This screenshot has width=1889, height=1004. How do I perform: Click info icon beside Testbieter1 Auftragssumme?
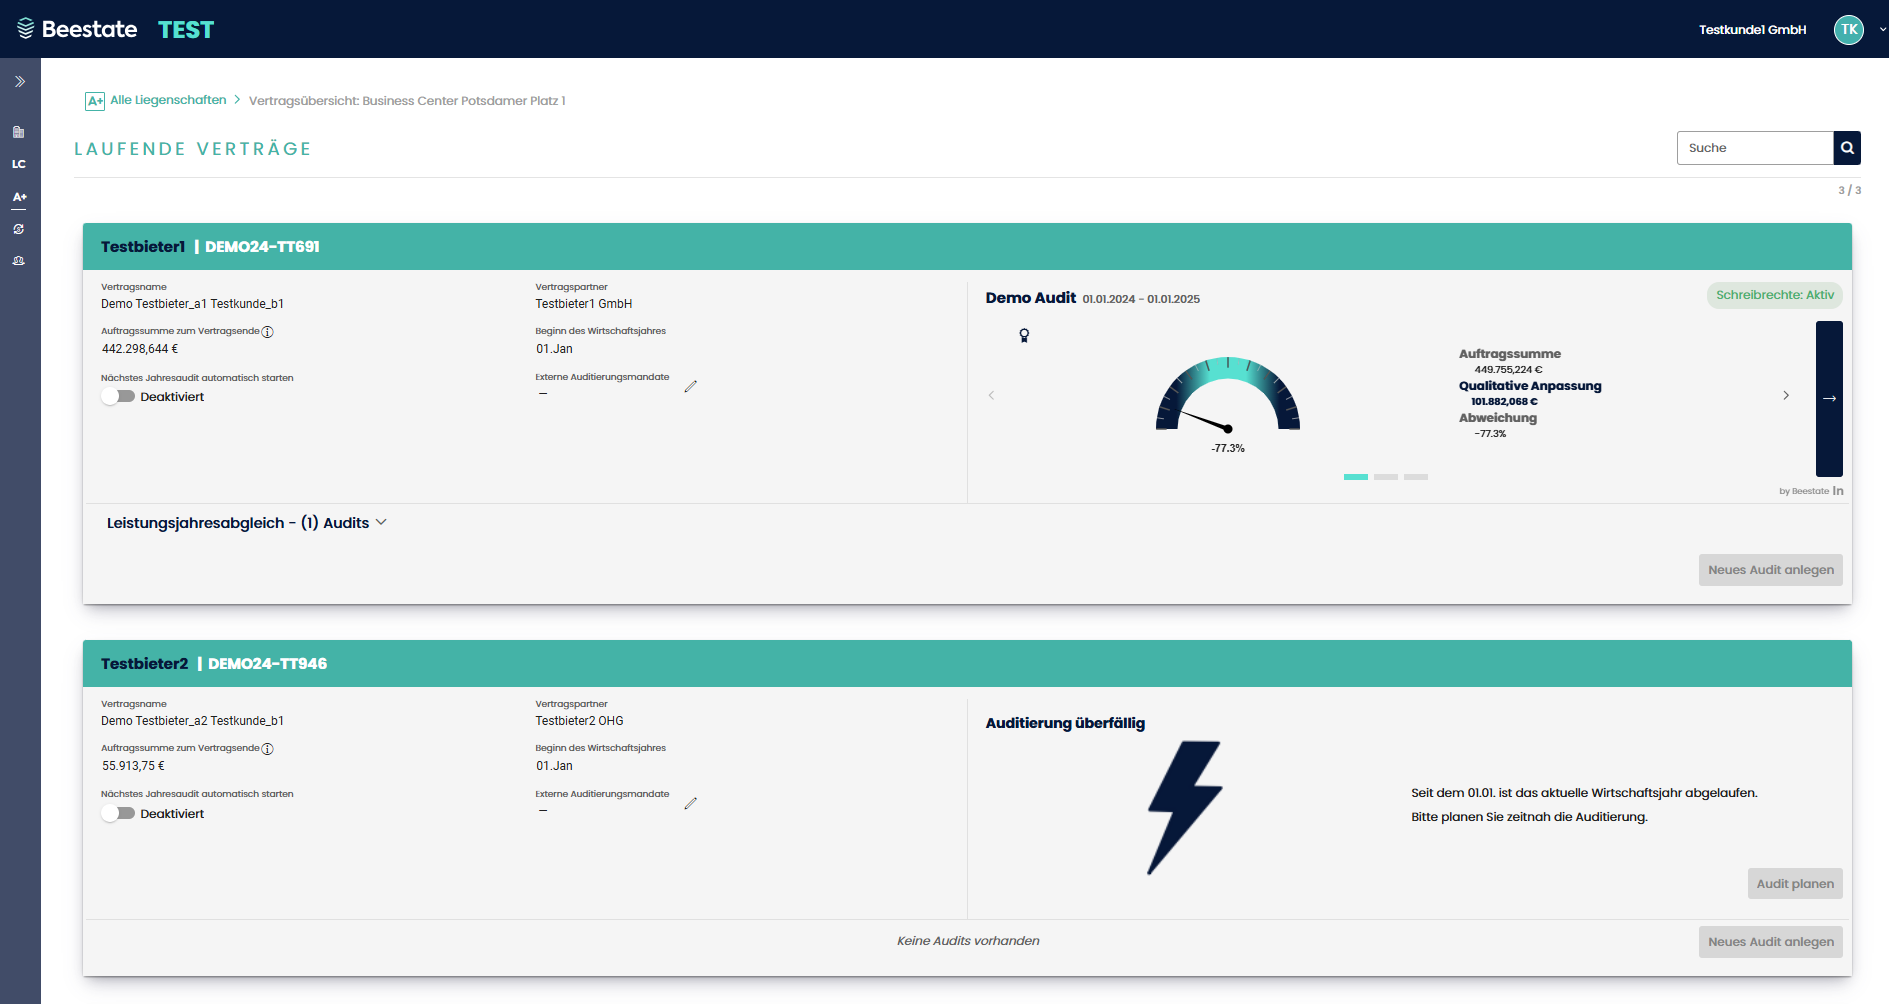point(268,332)
